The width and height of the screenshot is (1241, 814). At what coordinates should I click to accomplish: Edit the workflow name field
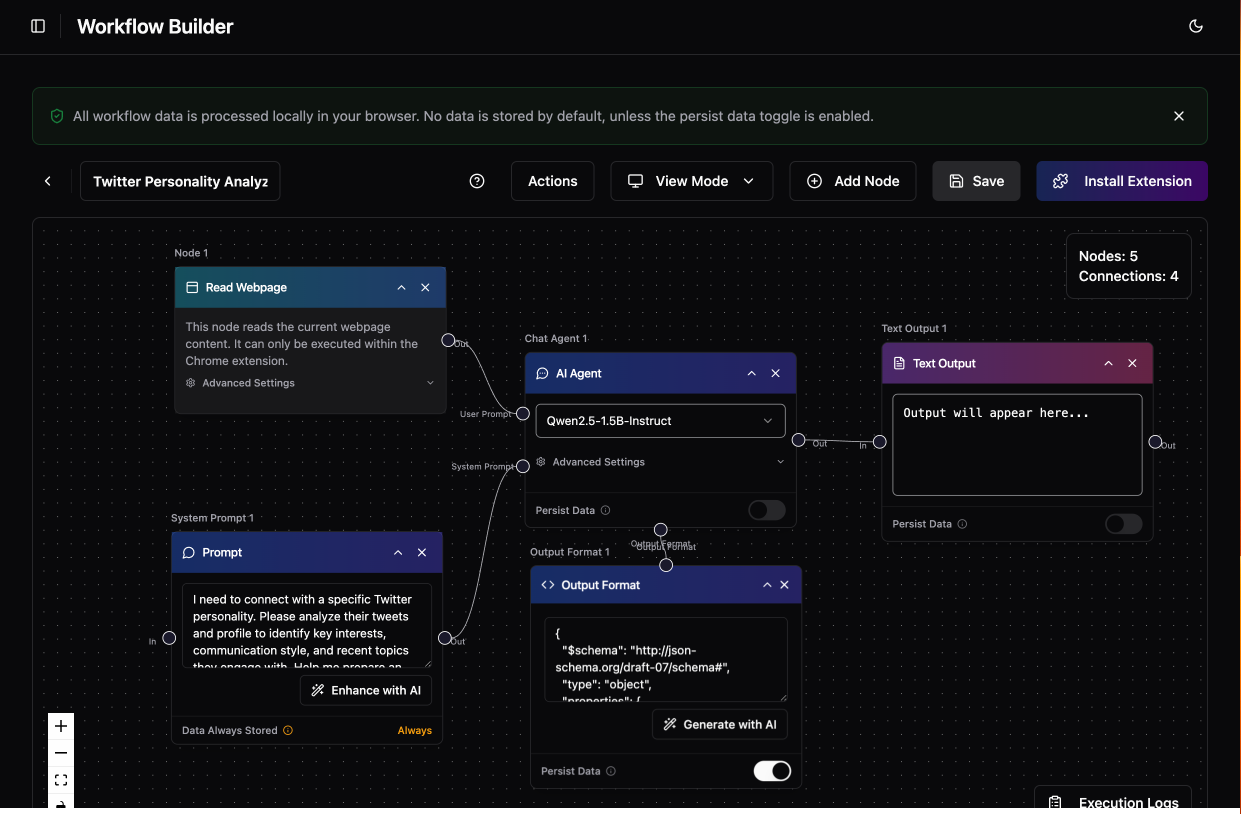coord(180,181)
